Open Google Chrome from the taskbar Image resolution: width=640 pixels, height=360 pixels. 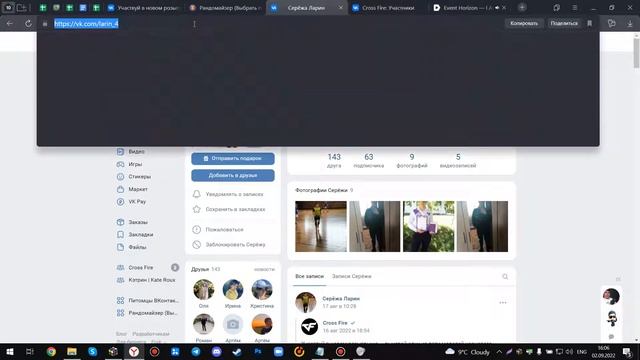(51, 351)
